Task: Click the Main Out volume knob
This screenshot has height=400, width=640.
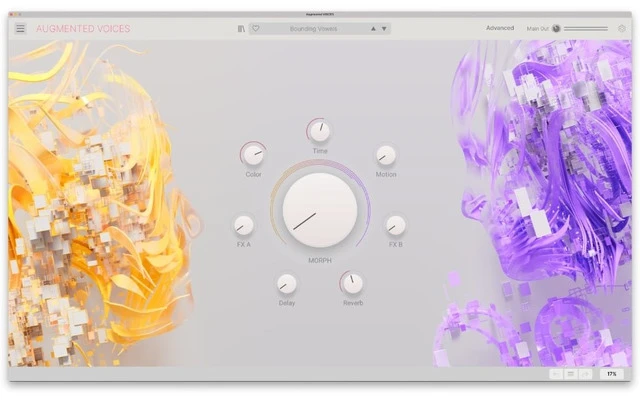Action: [x=556, y=28]
